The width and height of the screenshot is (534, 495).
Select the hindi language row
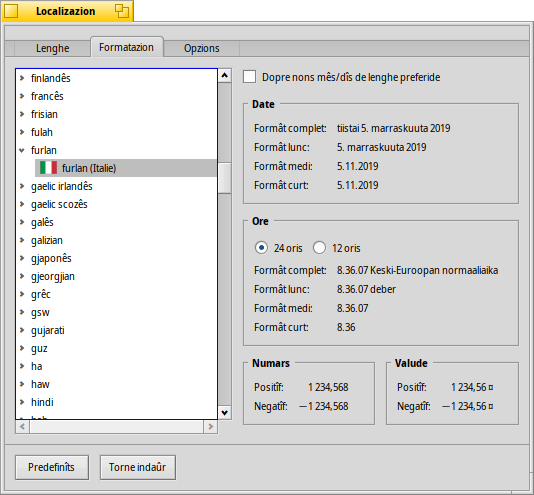pos(116,402)
